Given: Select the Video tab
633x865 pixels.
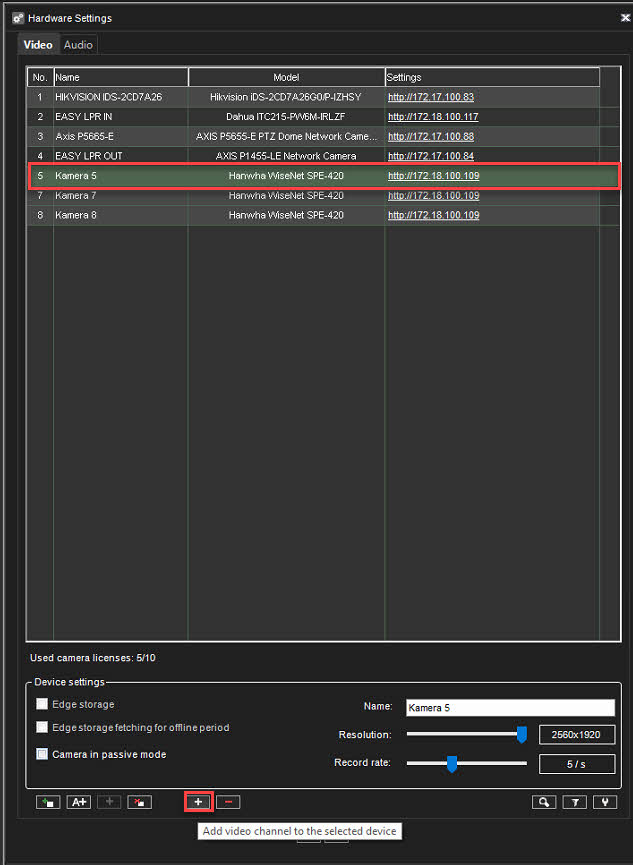Looking at the screenshot, I should [x=38, y=45].
